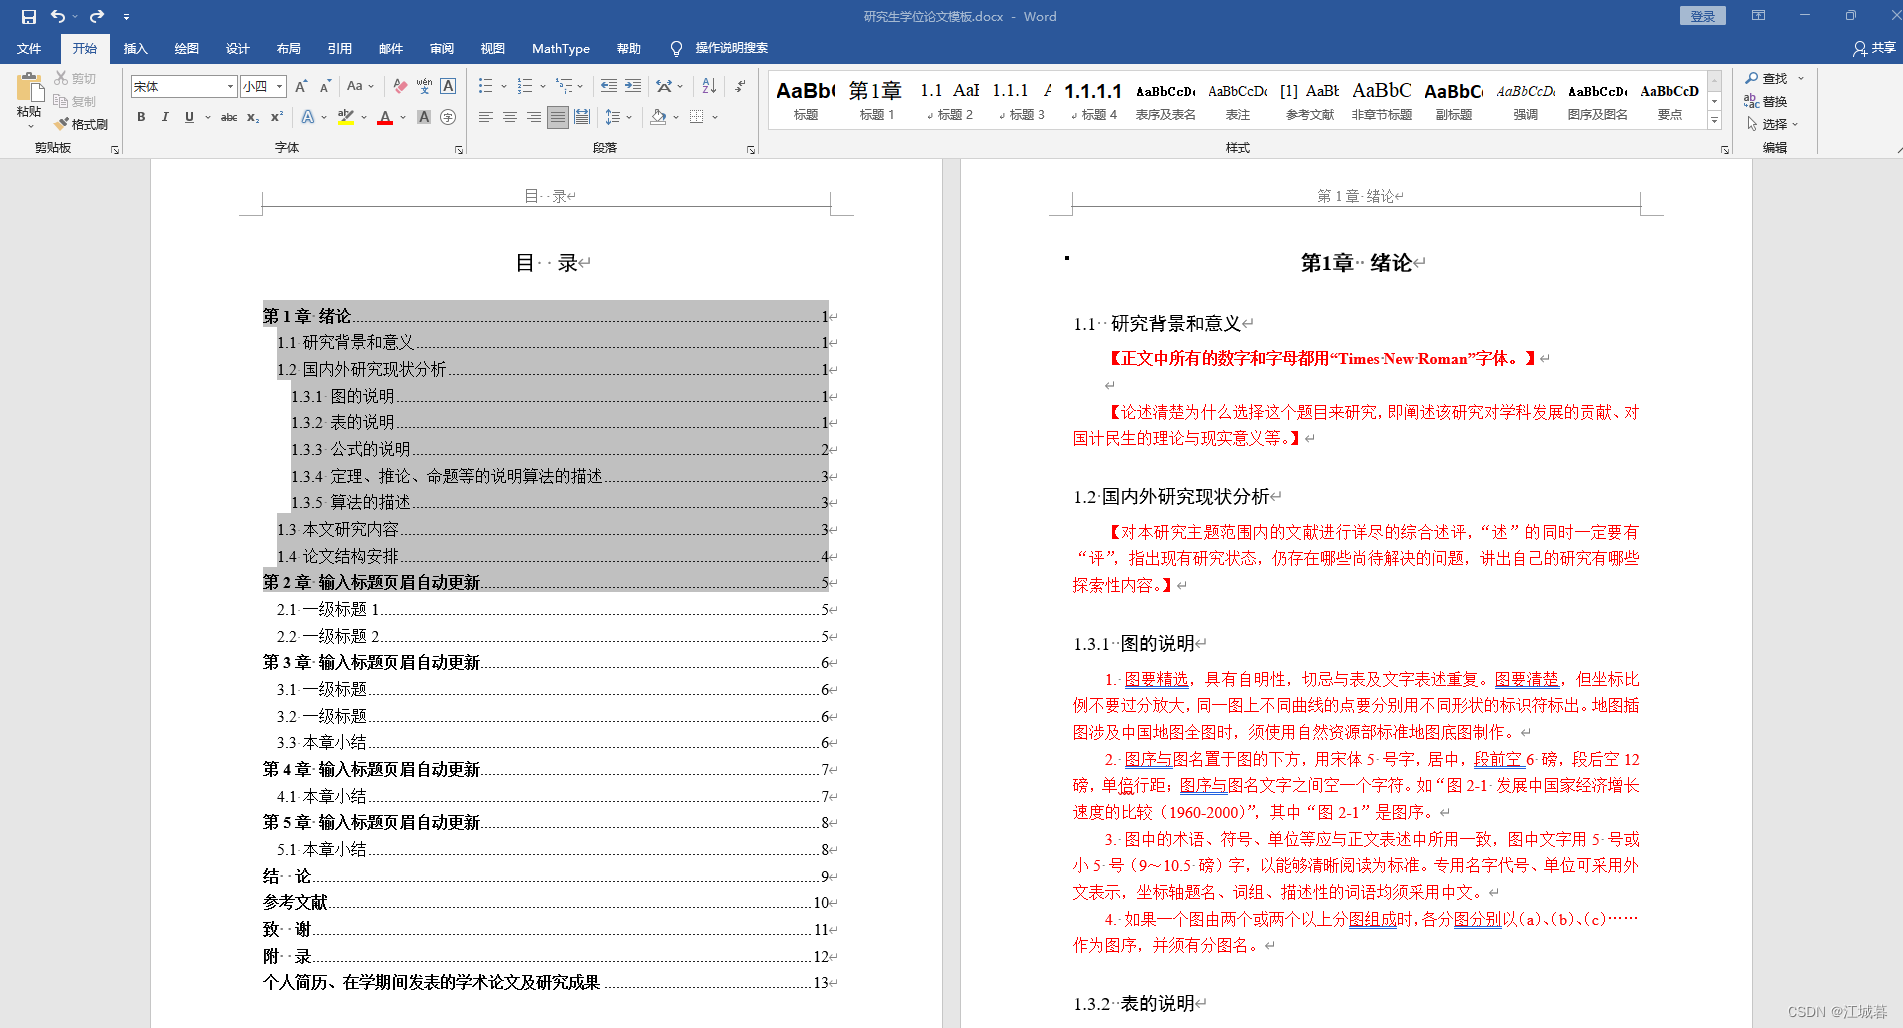This screenshot has width=1903, height=1028.
Task: Expand bullet list options arrow
Action: (x=503, y=87)
